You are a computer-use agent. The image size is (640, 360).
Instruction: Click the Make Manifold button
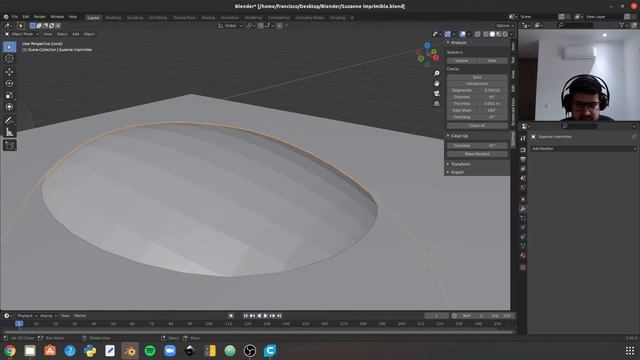pos(477,154)
